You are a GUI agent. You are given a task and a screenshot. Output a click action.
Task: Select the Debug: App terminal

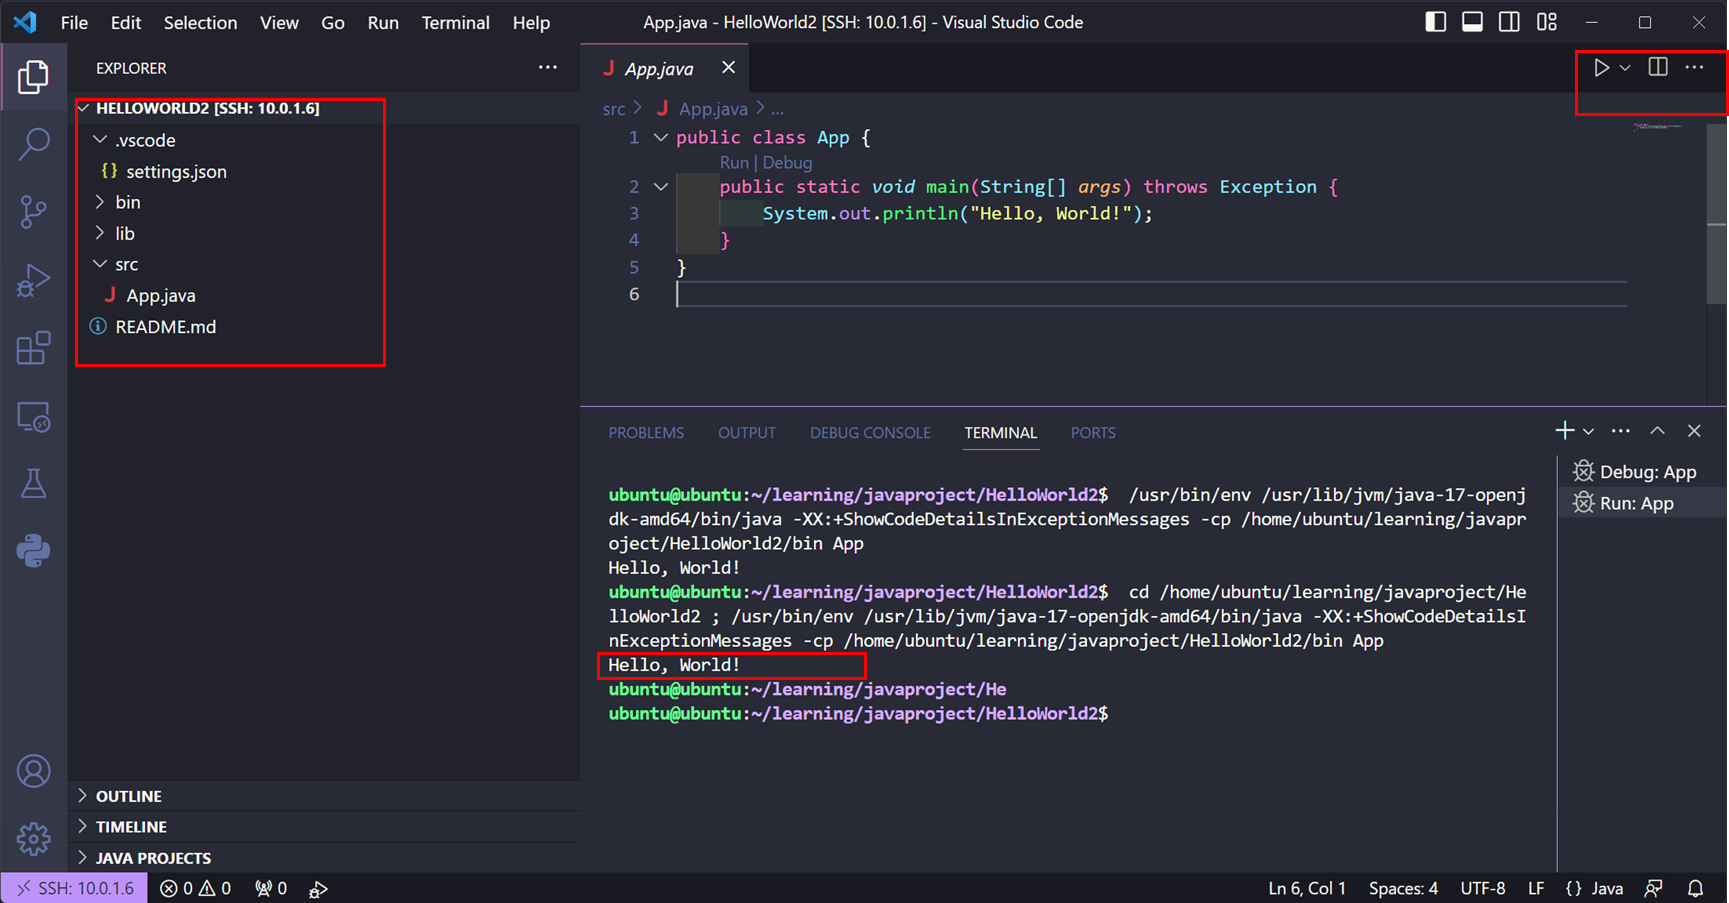click(x=1642, y=472)
